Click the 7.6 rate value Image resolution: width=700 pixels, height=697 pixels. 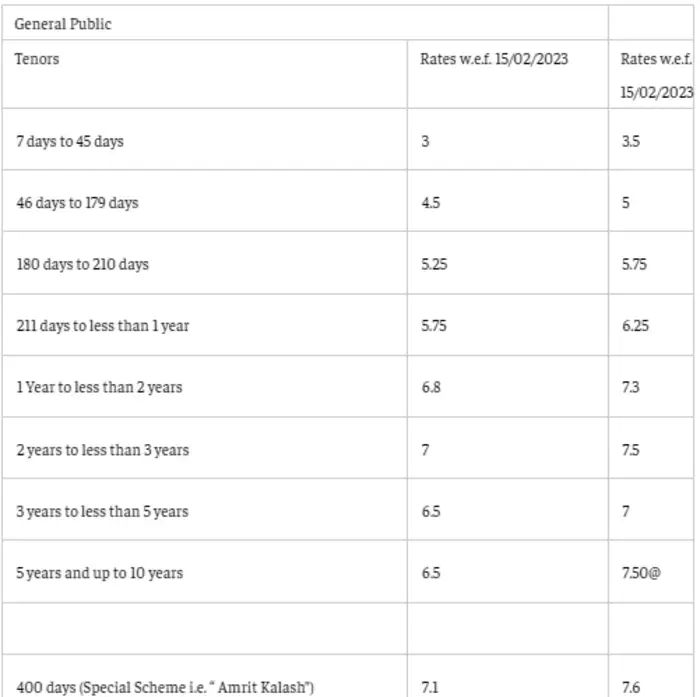coord(630,686)
